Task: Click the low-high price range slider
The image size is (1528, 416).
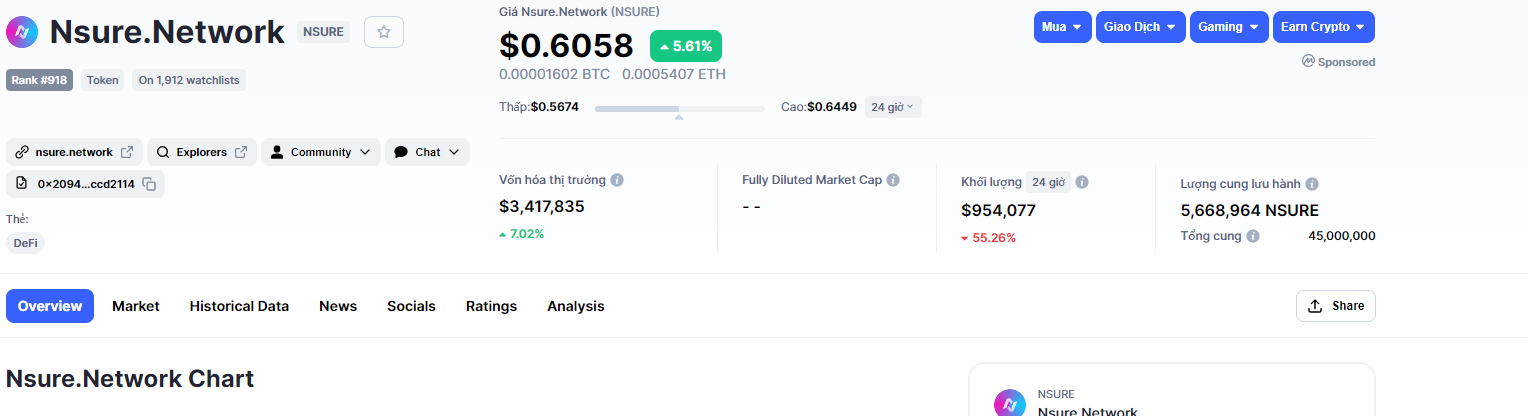Action: point(679,108)
